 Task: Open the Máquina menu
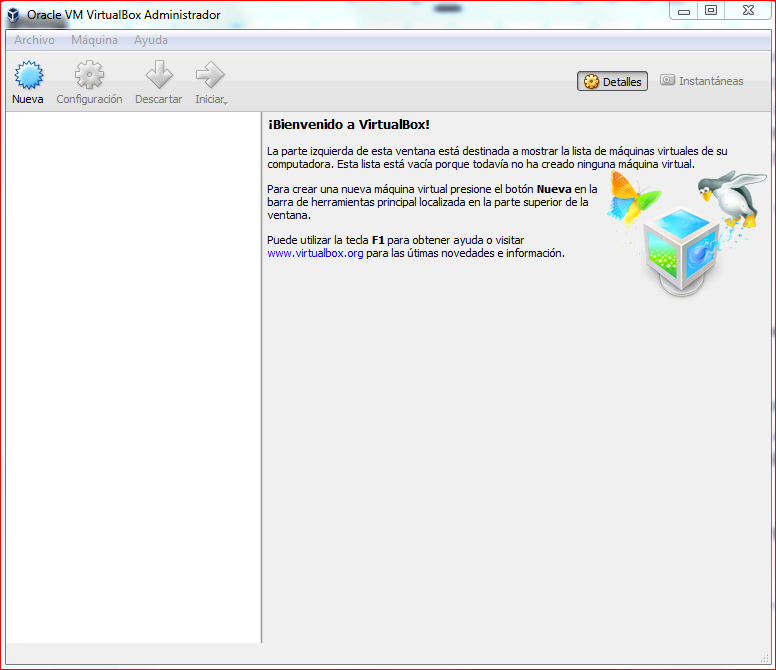pyautogui.click(x=94, y=40)
